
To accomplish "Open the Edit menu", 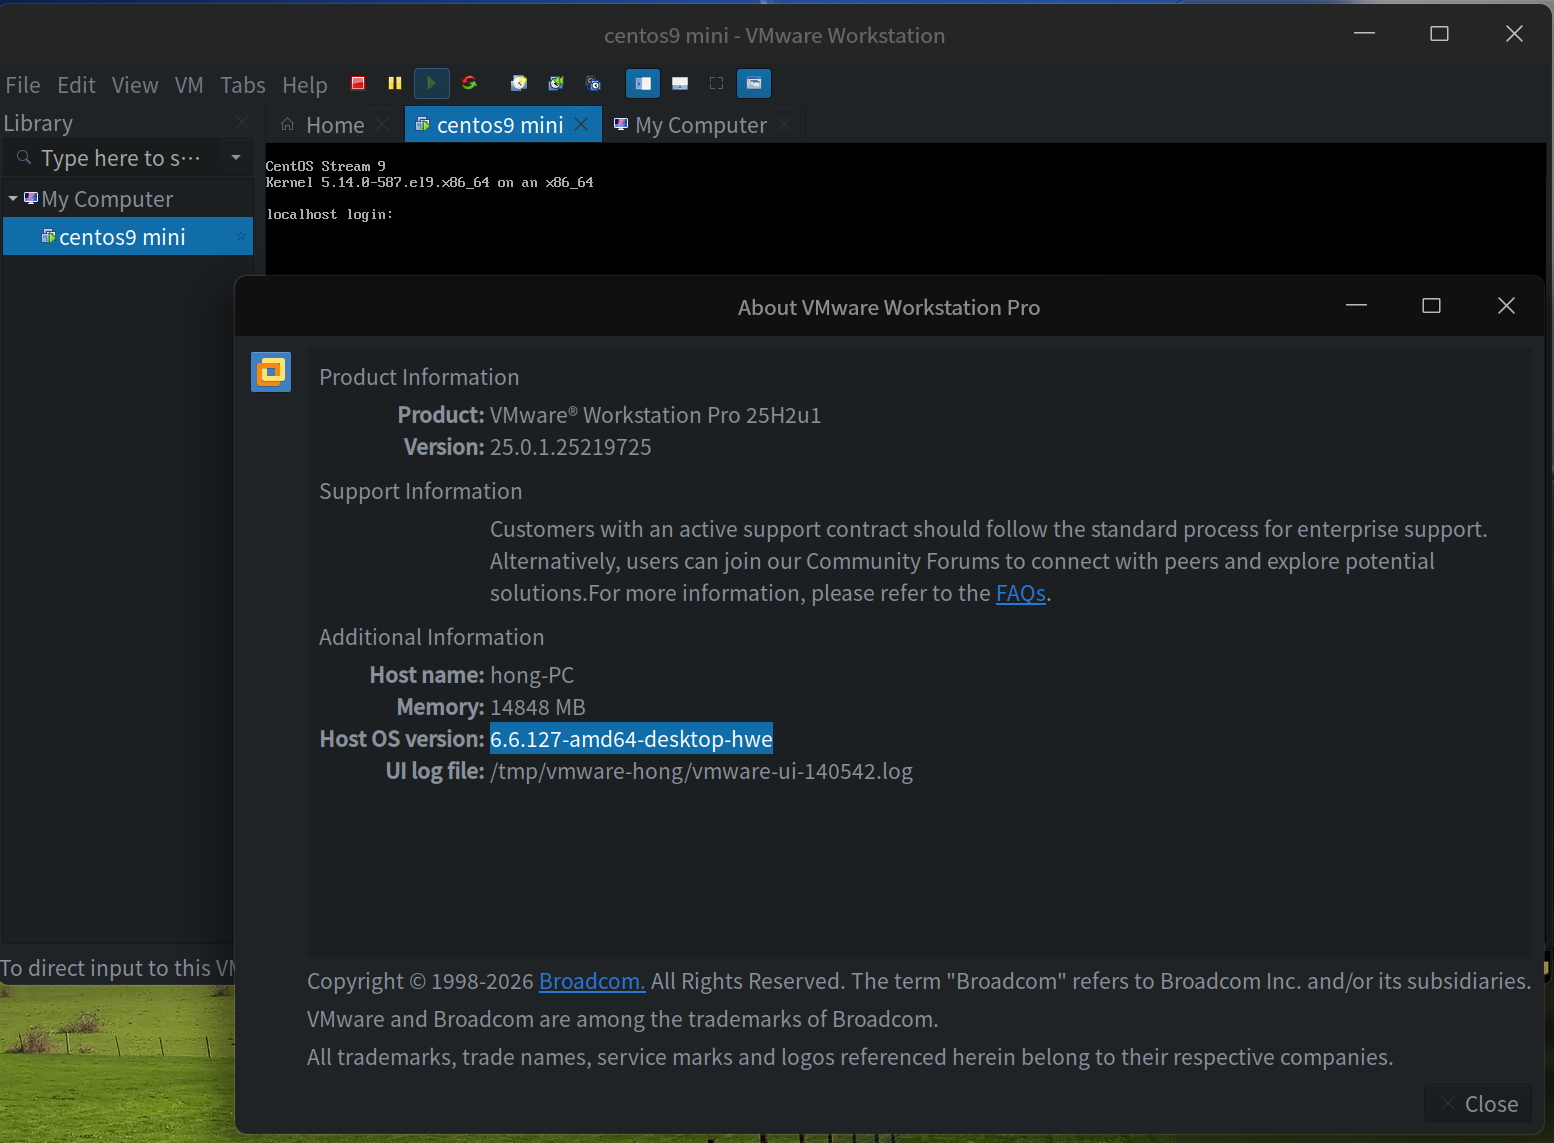I will click(x=76, y=85).
